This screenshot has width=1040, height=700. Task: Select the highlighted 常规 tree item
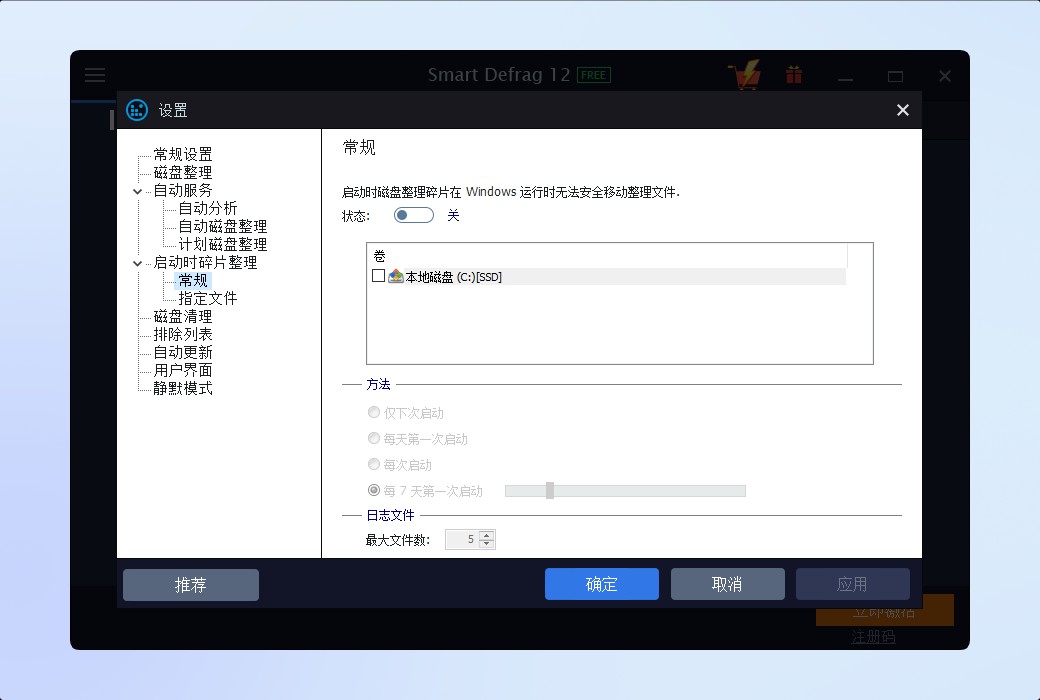tap(193, 280)
